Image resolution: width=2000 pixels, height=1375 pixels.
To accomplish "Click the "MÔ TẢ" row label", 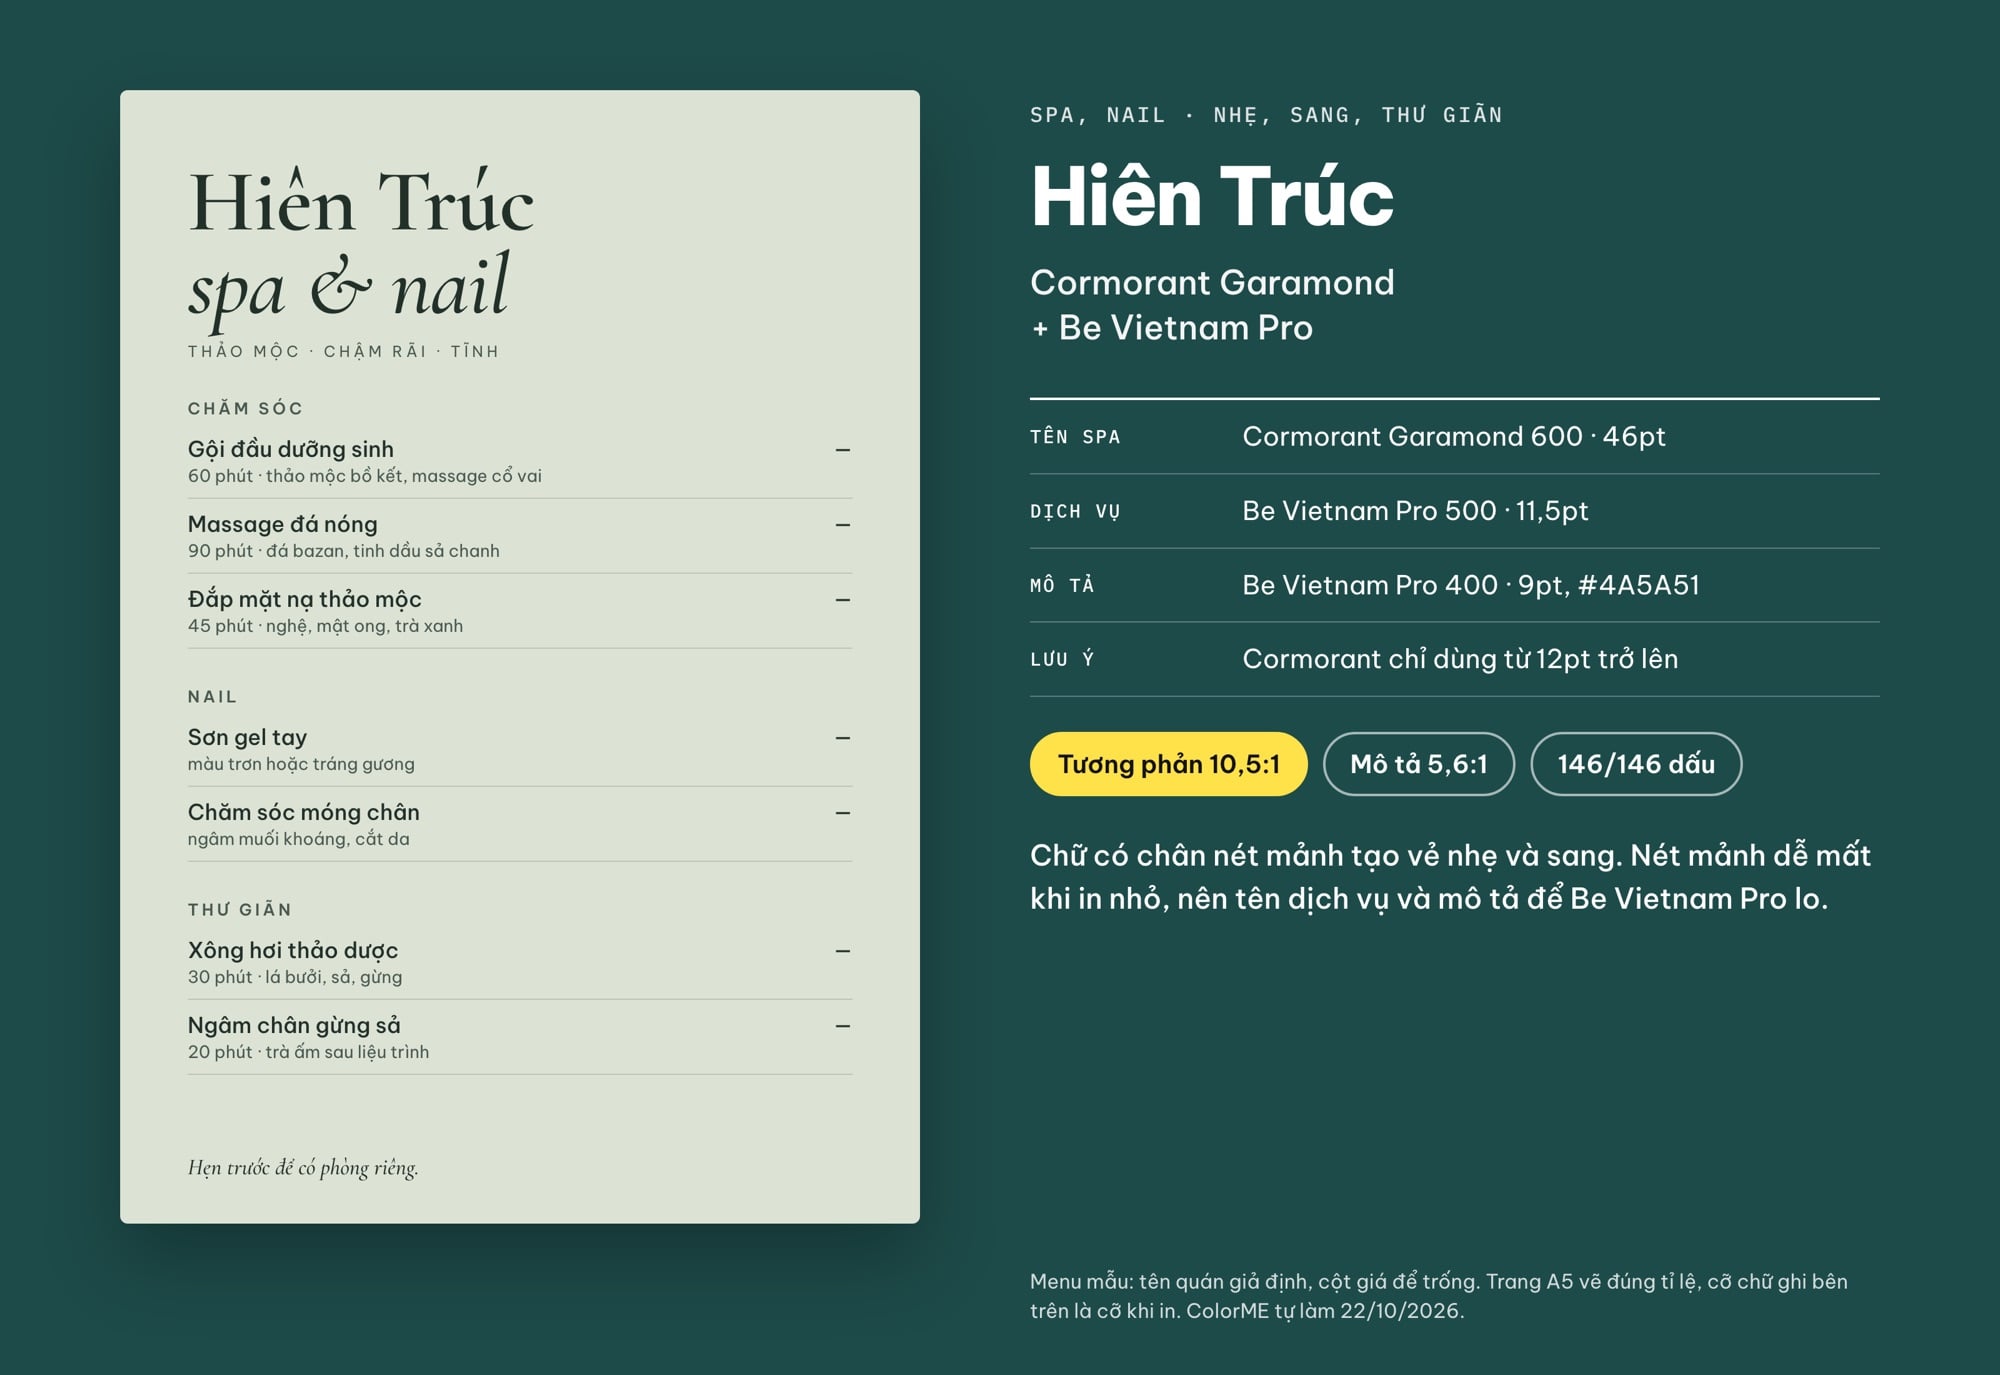I will coord(1062,585).
